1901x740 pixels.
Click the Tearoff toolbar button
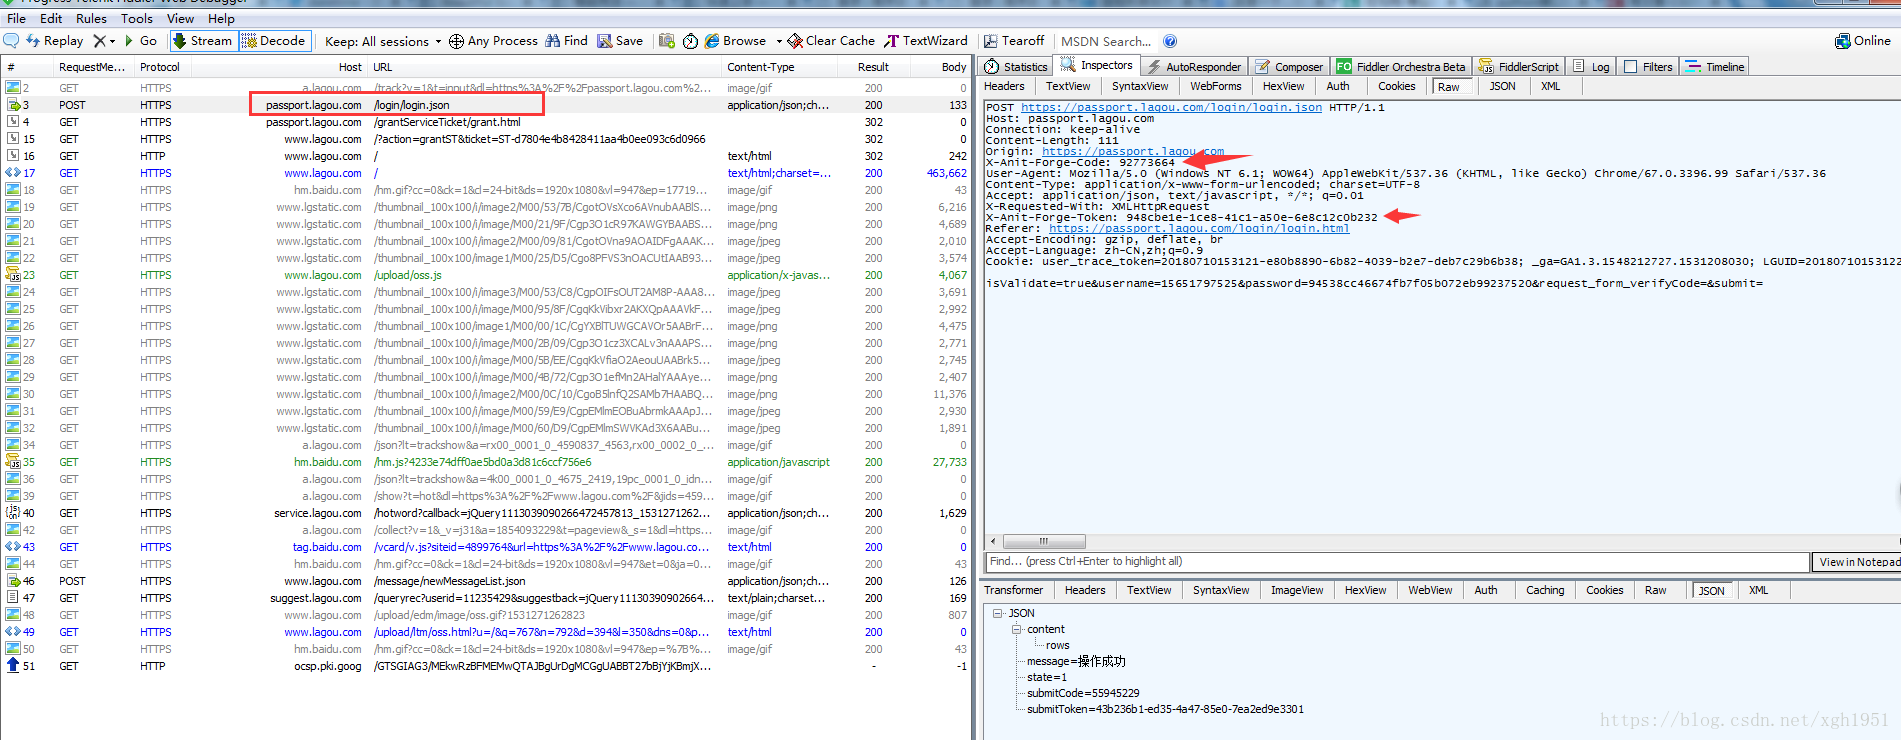[1014, 41]
